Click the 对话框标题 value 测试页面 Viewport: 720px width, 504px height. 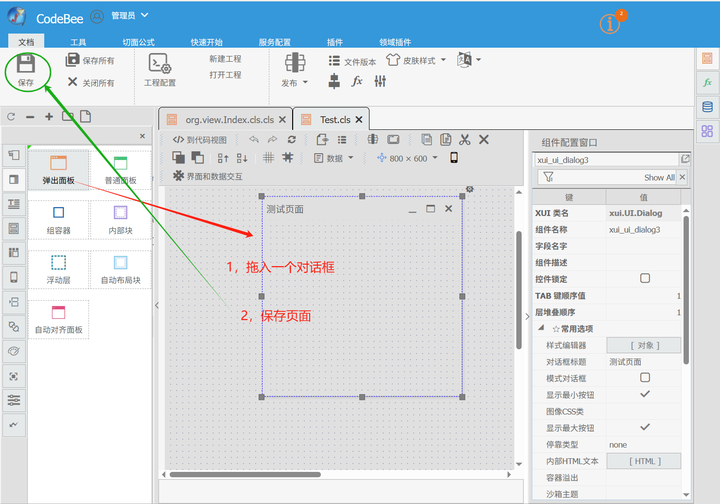tap(643, 362)
